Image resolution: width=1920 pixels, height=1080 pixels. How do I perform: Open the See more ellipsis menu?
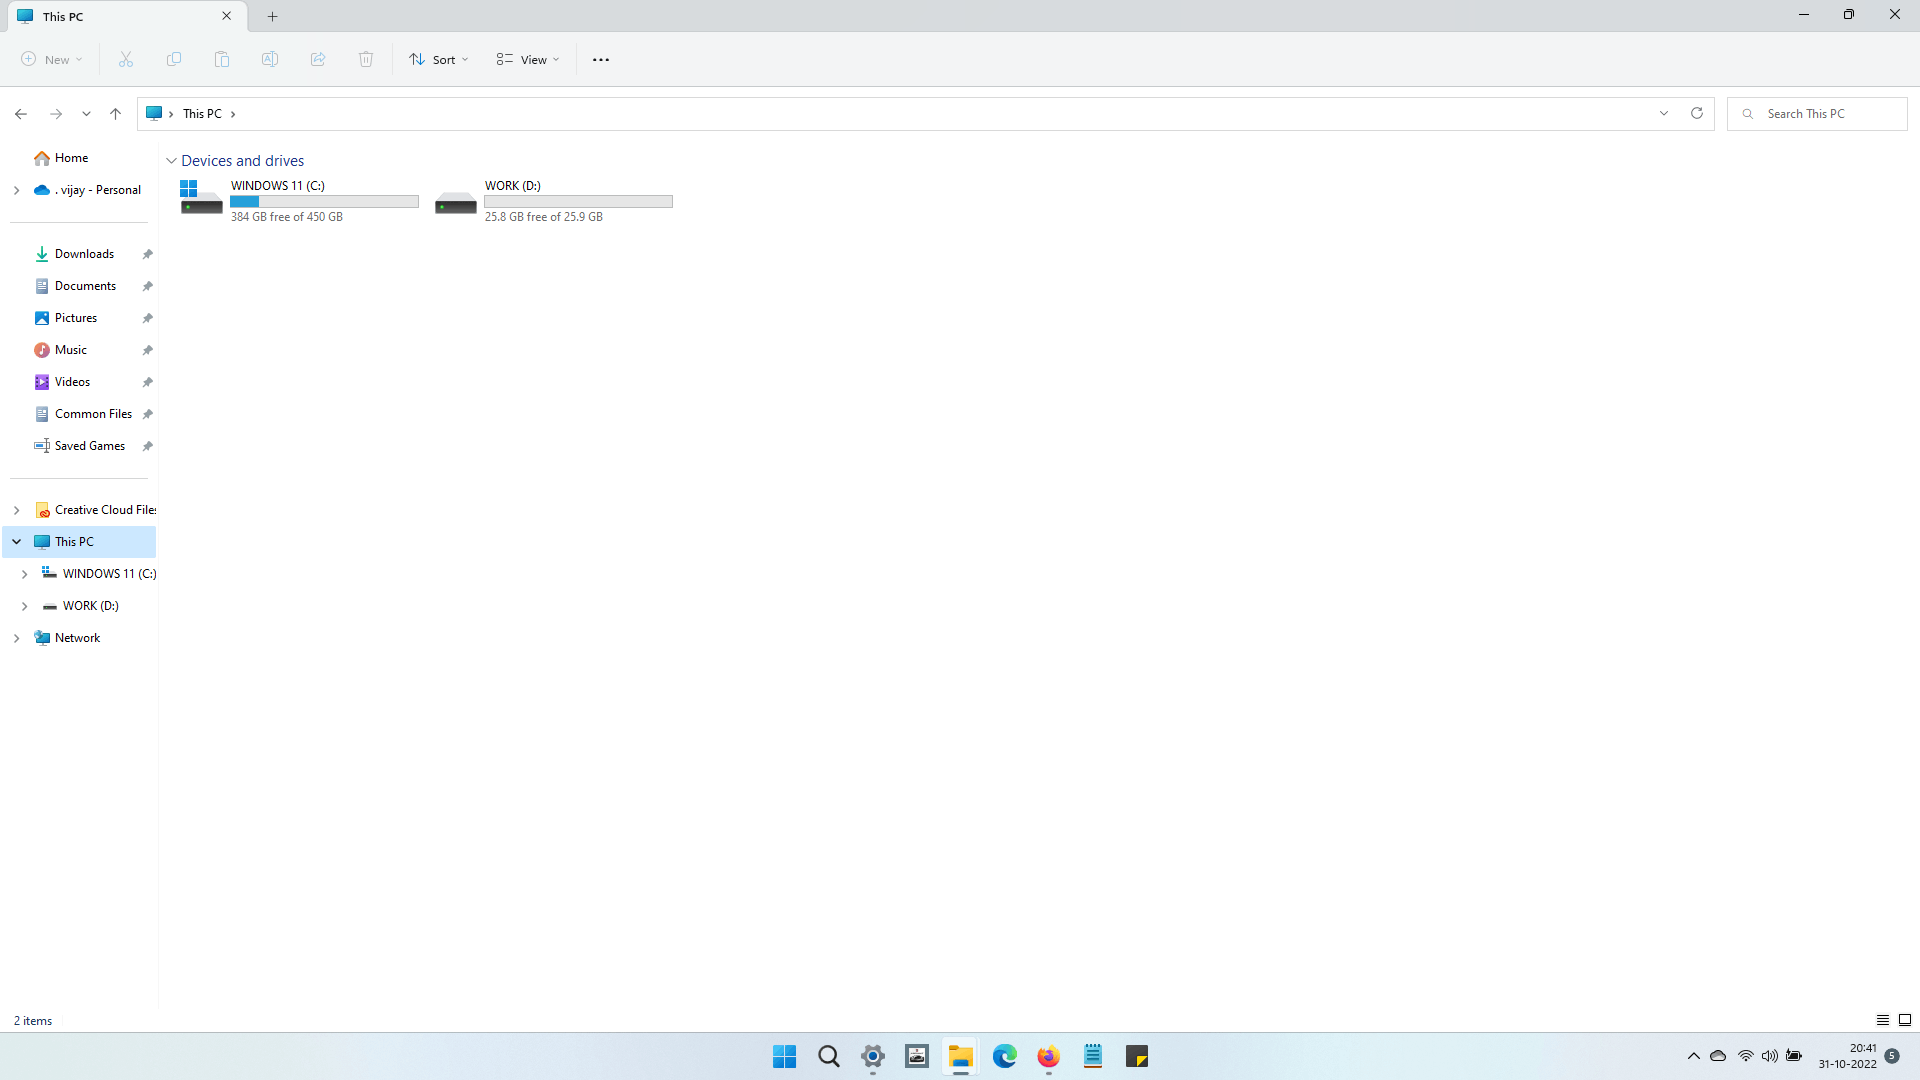tap(601, 60)
